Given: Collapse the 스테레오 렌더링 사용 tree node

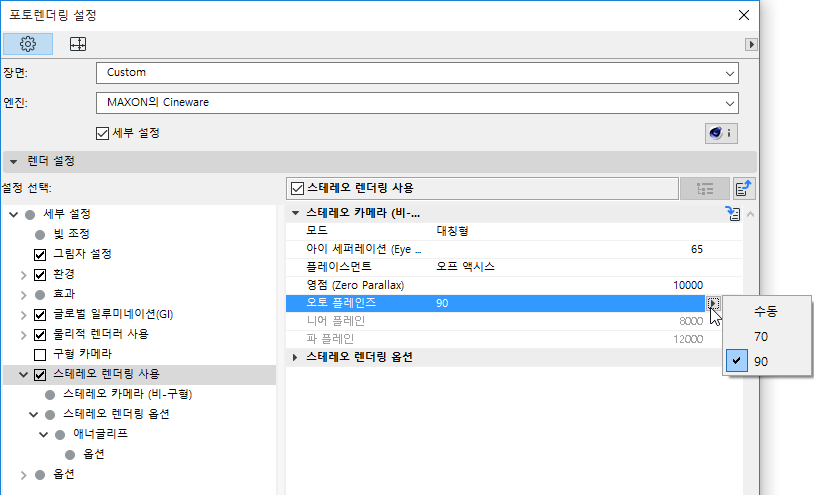Looking at the screenshot, I should point(23,375).
